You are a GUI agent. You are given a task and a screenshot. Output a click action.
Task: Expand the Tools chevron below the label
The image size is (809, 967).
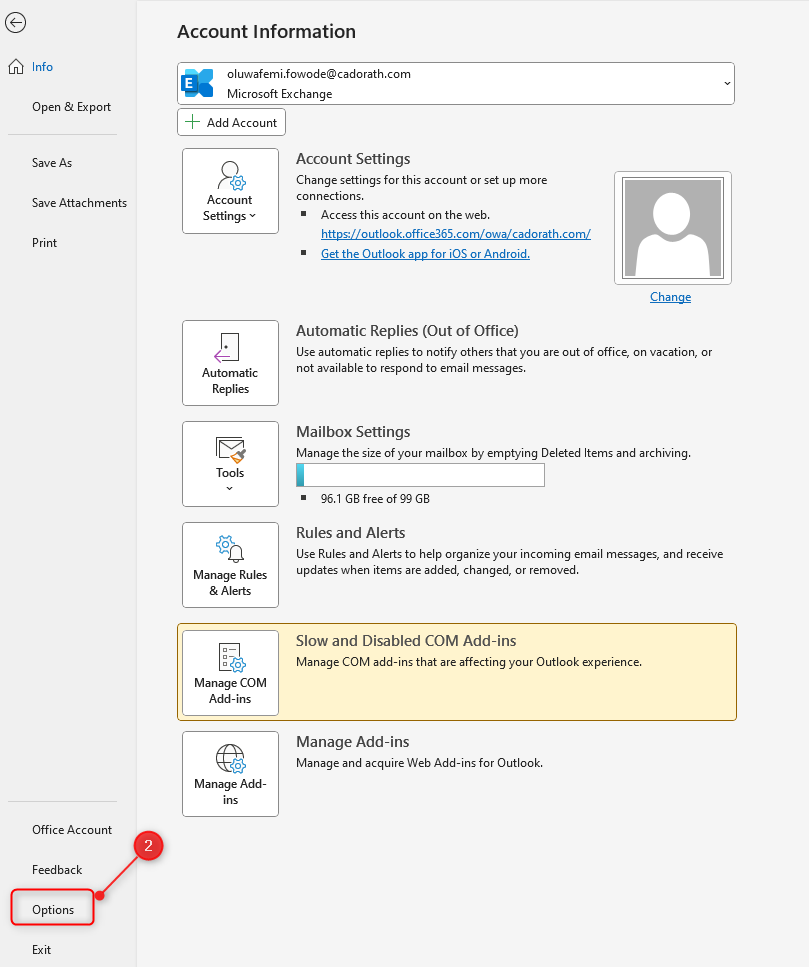pyautogui.click(x=229, y=488)
